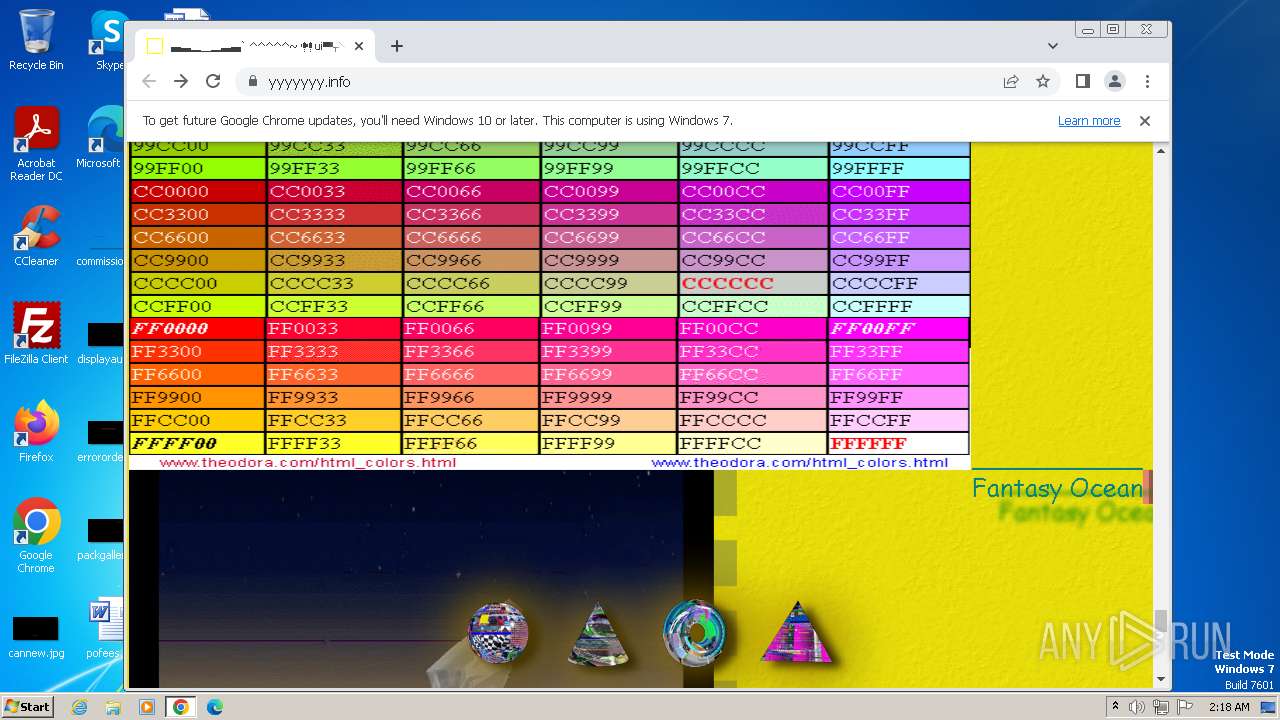Pick the CC0000 color cell
The width and height of the screenshot is (1280, 720).
tap(198, 191)
